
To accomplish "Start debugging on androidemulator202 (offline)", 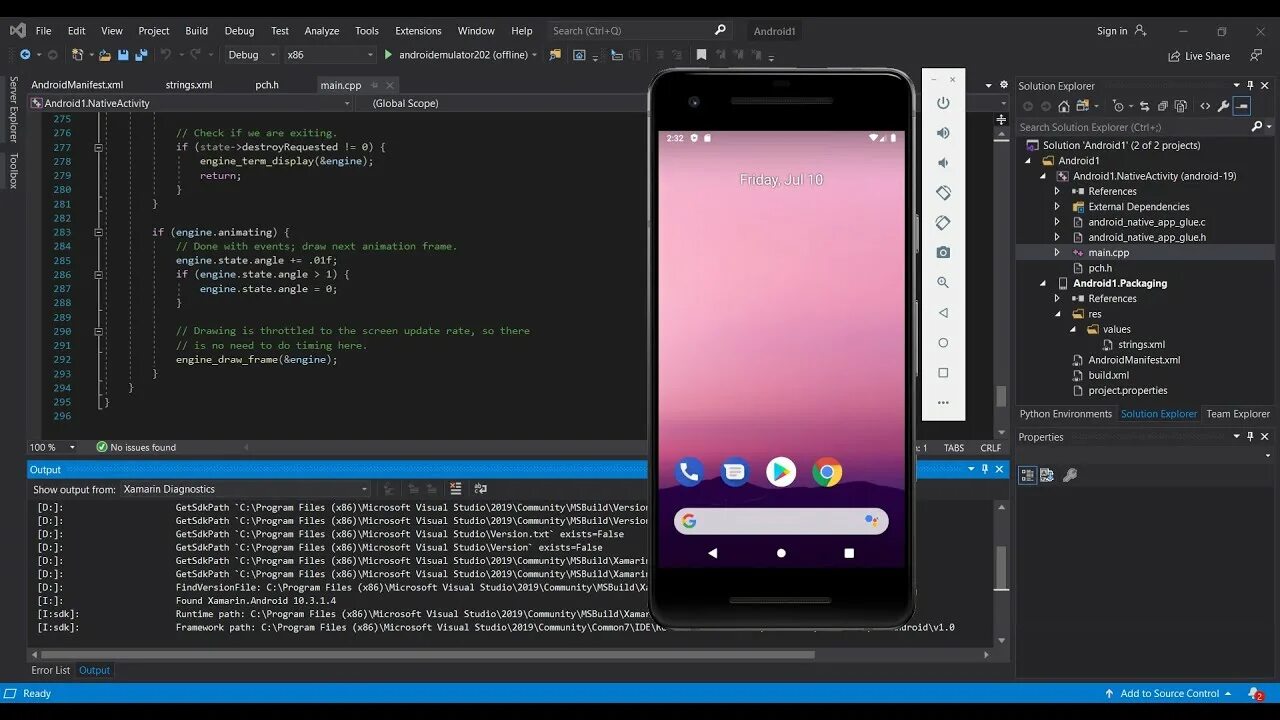I will [456, 55].
